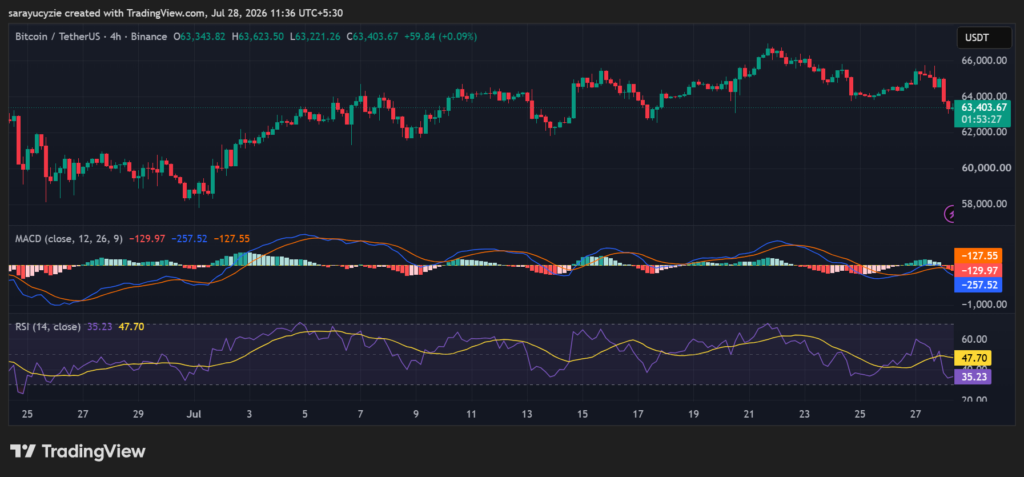Click the change value +59.84 (+0.09%)
Screen dimensions: 1024x477
[x=442, y=37]
